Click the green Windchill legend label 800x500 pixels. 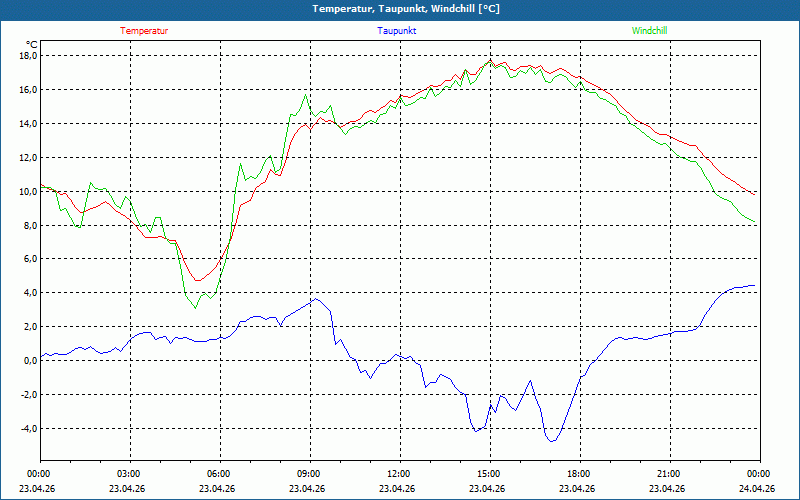coord(649,31)
